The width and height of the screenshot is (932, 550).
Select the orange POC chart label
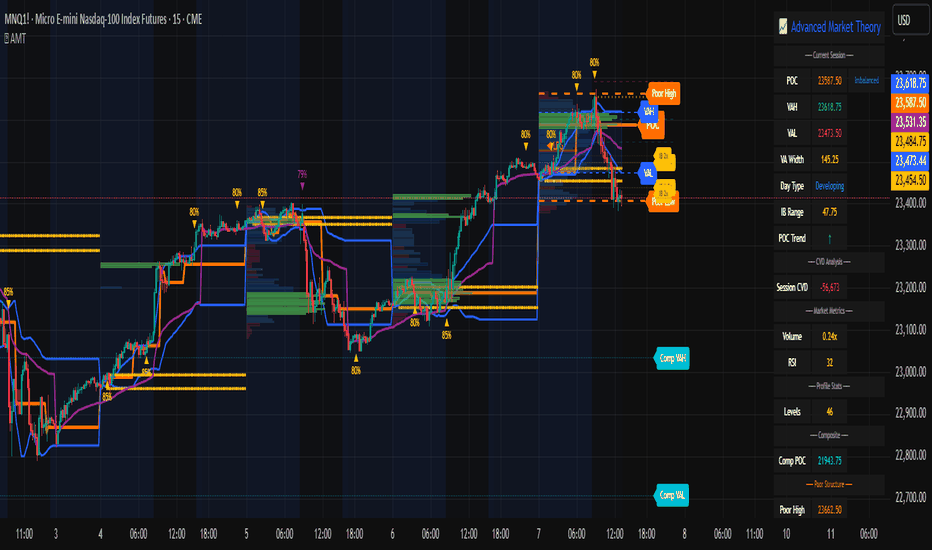point(652,125)
